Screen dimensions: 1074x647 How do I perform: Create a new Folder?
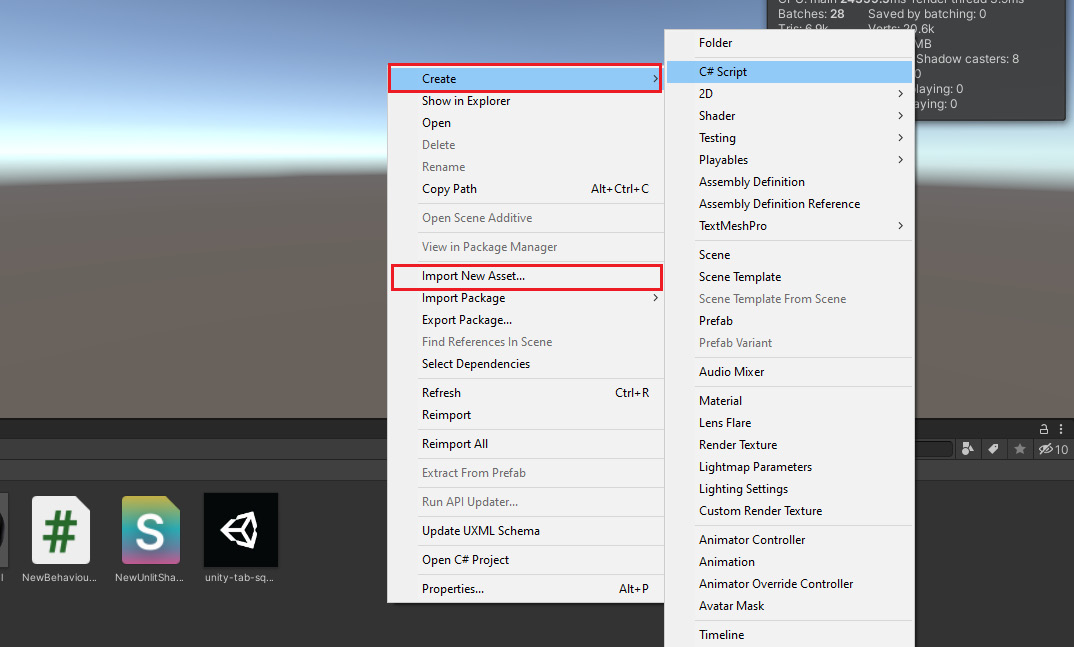click(789, 43)
